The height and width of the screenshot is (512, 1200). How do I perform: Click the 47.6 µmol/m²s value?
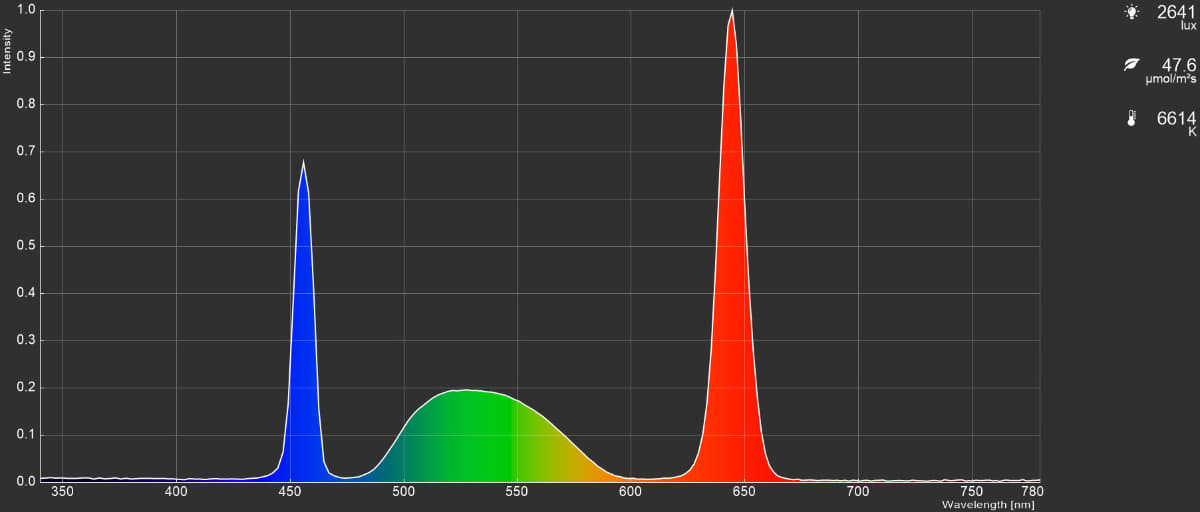click(1179, 65)
